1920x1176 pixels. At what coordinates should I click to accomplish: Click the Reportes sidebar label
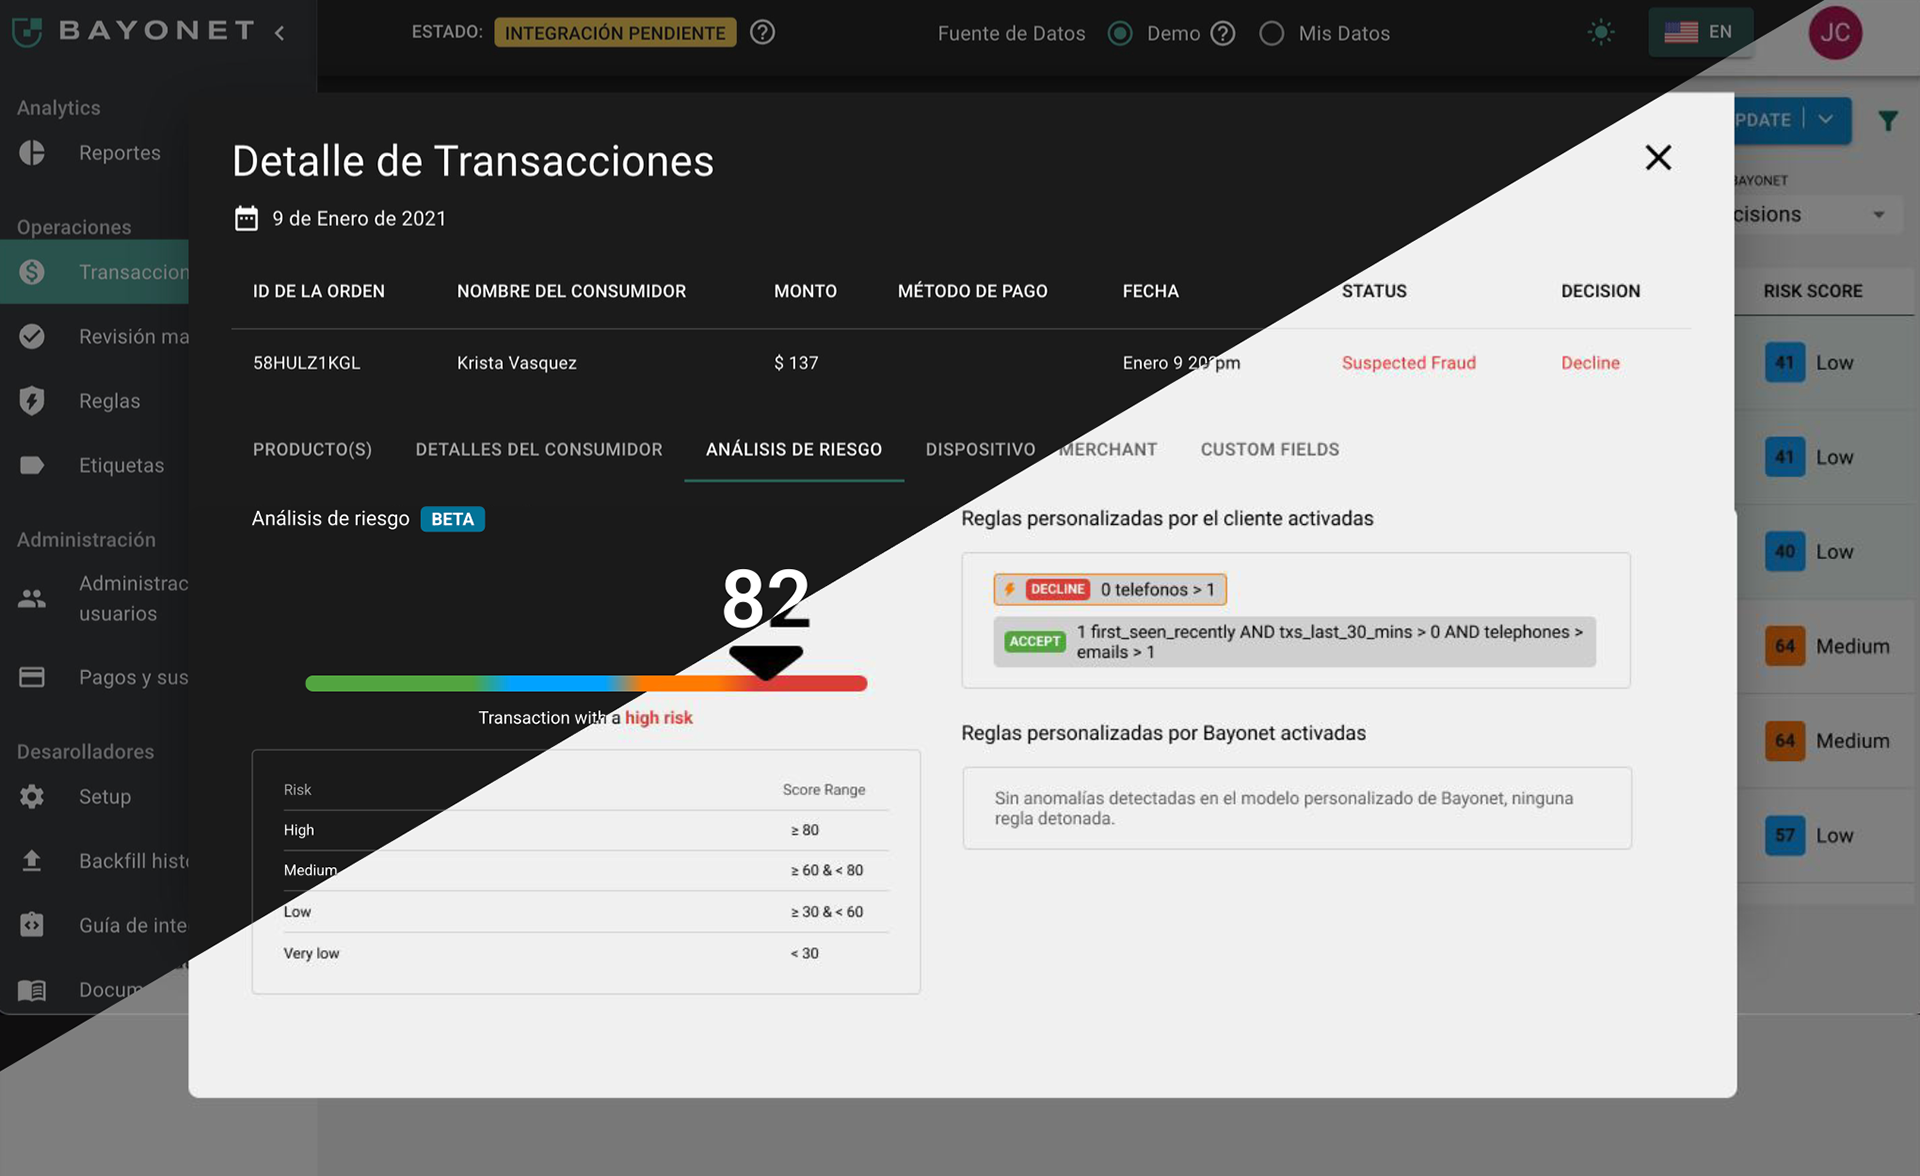(x=120, y=152)
